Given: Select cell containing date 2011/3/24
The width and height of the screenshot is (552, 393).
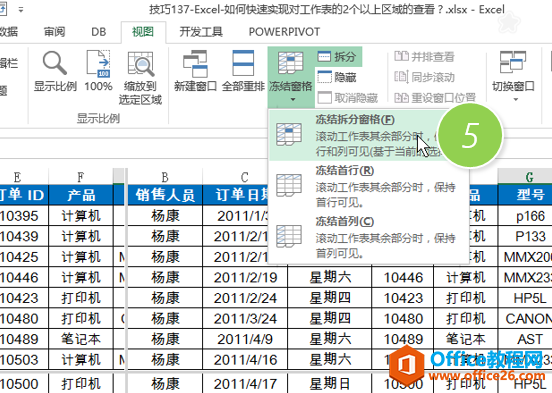Looking at the screenshot, I should pos(245,318).
